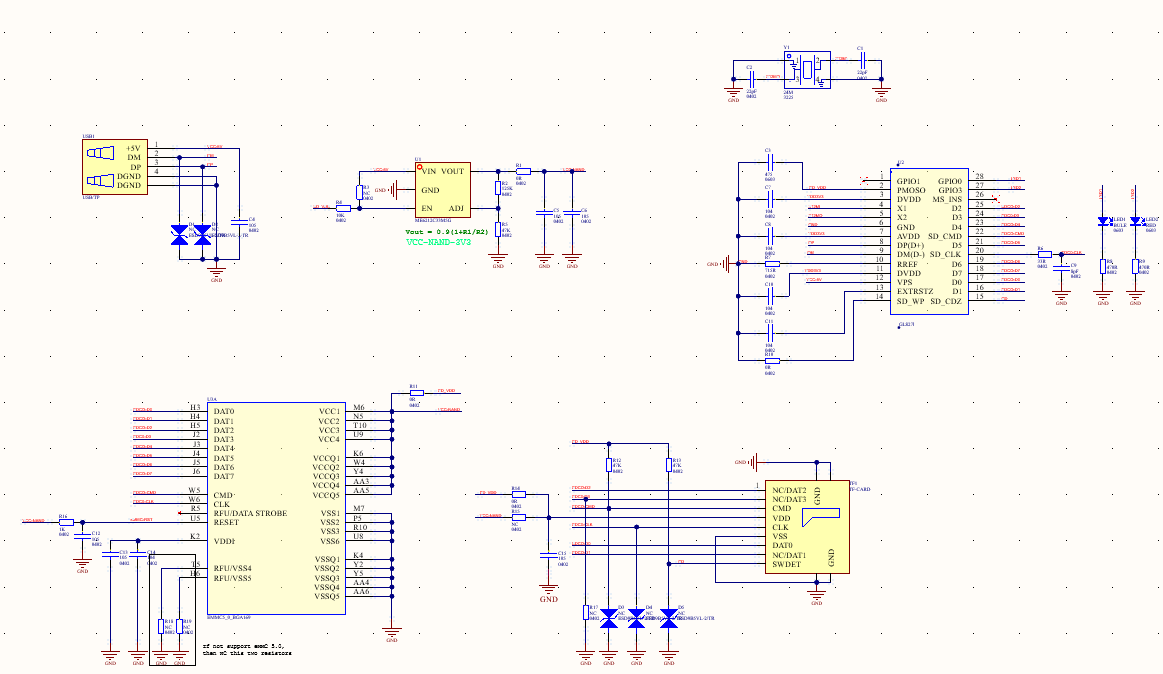Select capacitor C2 left of the crystal
The width and height of the screenshot is (1163, 674).
(x=753, y=79)
